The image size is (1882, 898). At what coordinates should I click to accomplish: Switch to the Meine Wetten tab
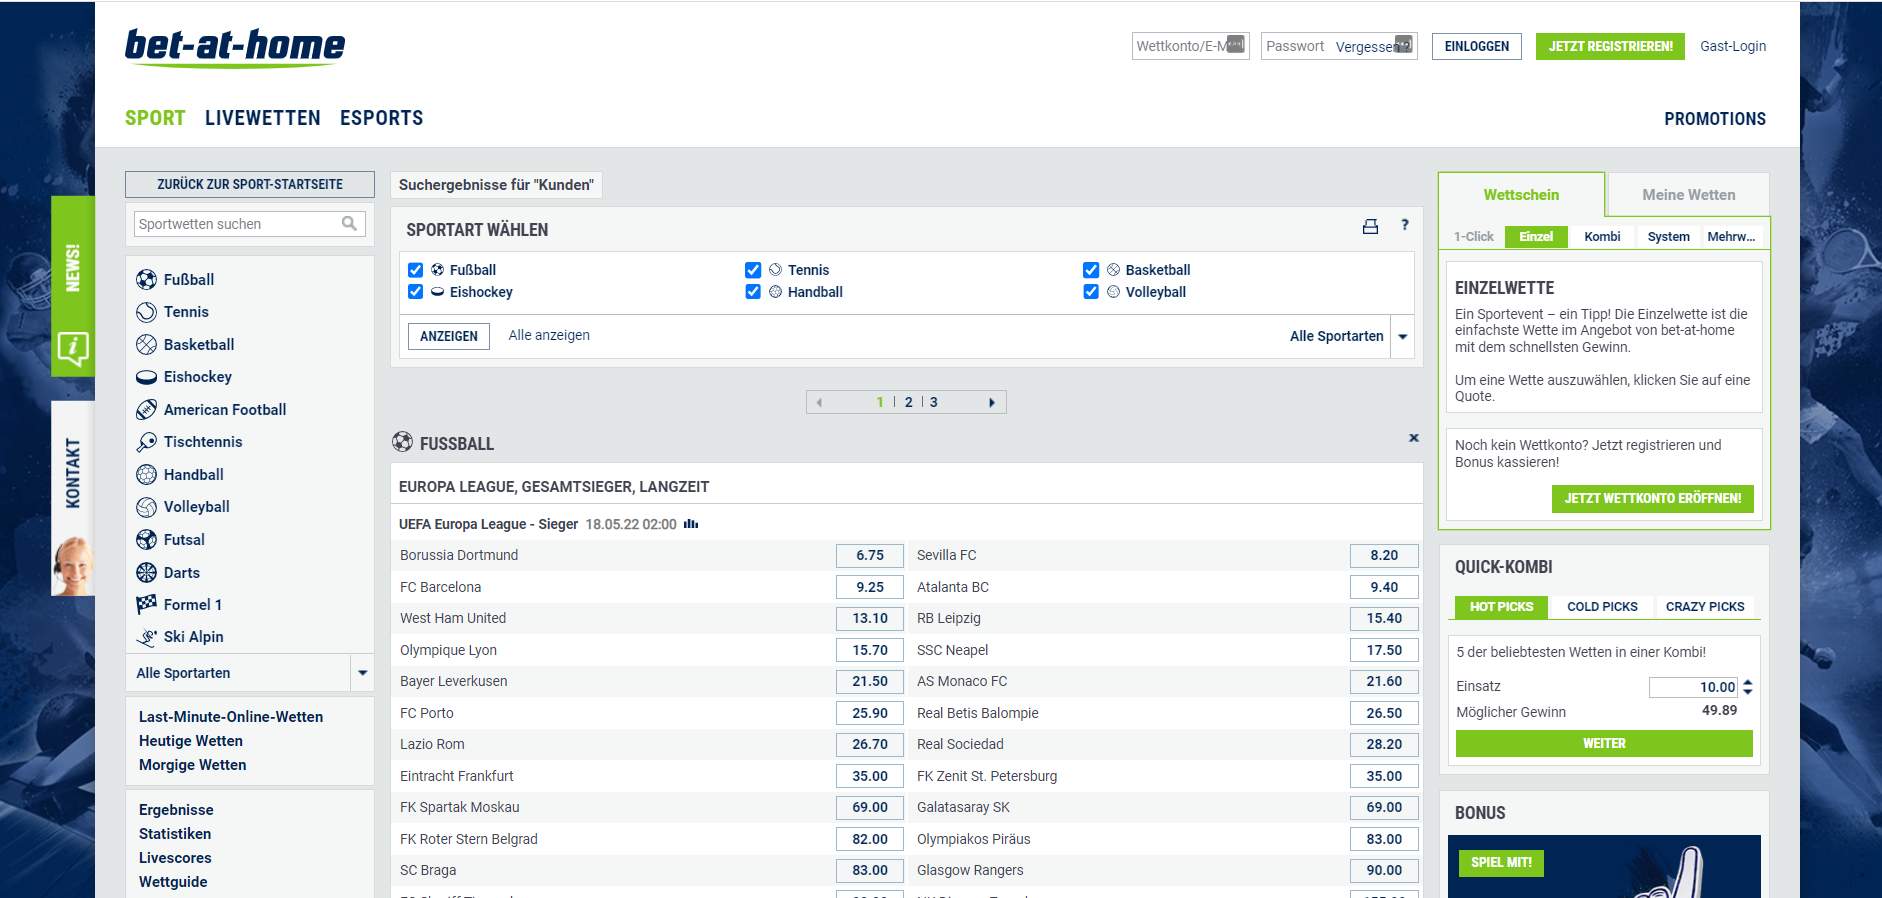[x=1689, y=195]
